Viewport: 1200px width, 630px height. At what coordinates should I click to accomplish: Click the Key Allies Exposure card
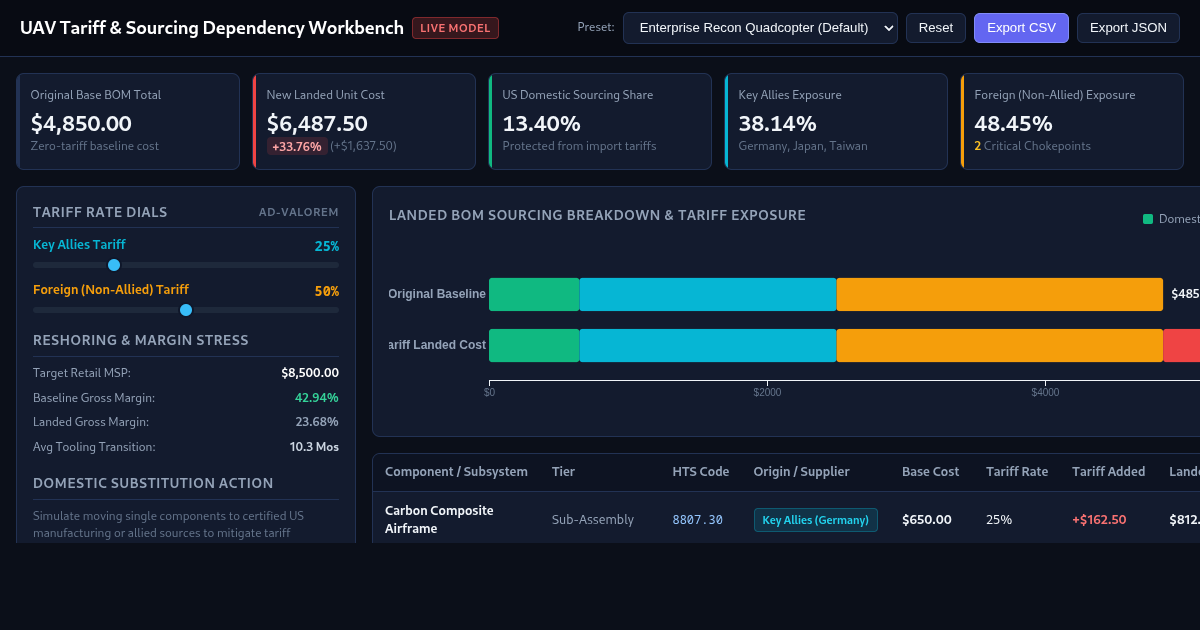click(x=836, y=121)
